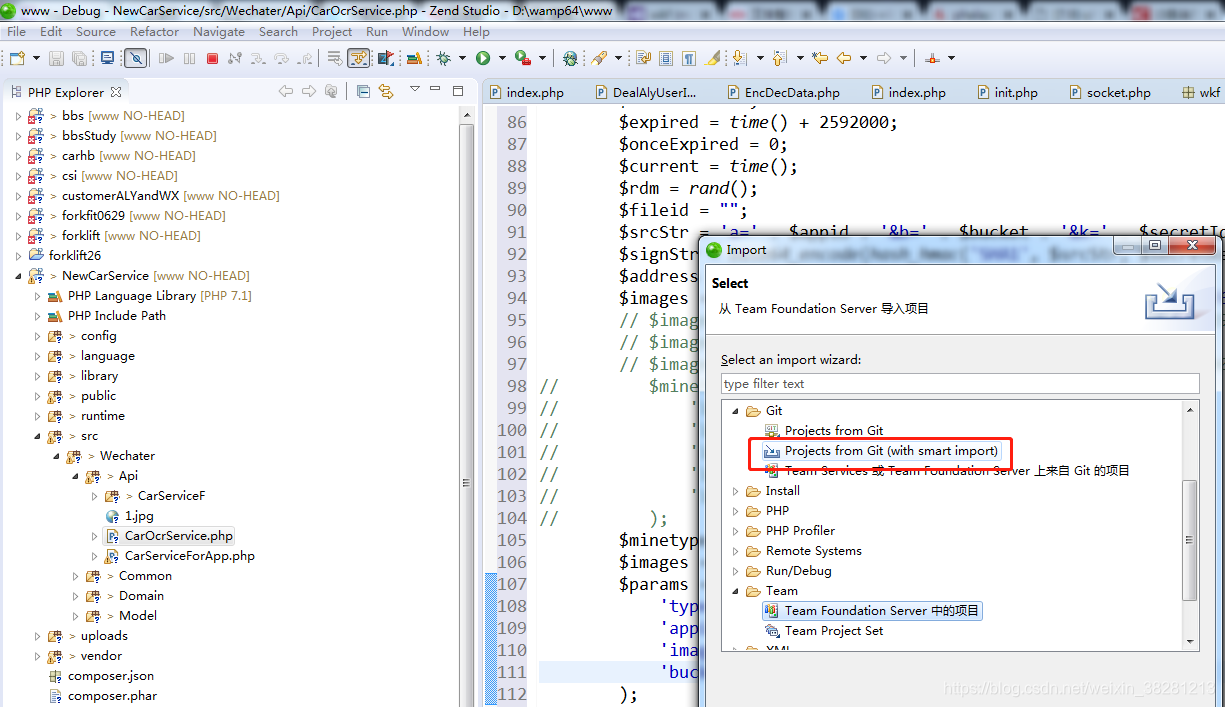Open the Window menu
This screenshot has height=707, width=1225.
click(x=425, y=31)
